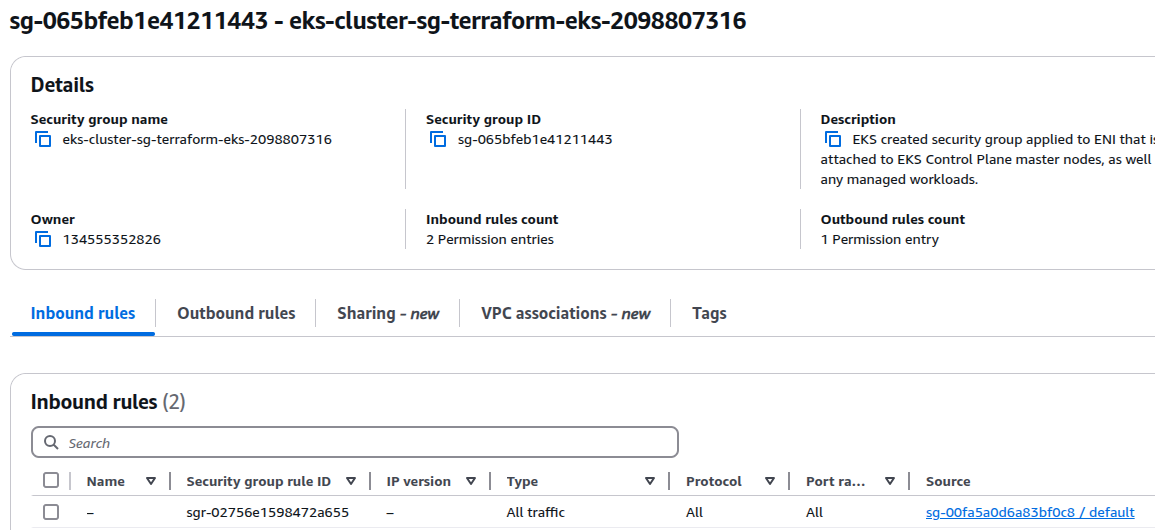
Task: Click the search magnifier icon
Action: 51,443
